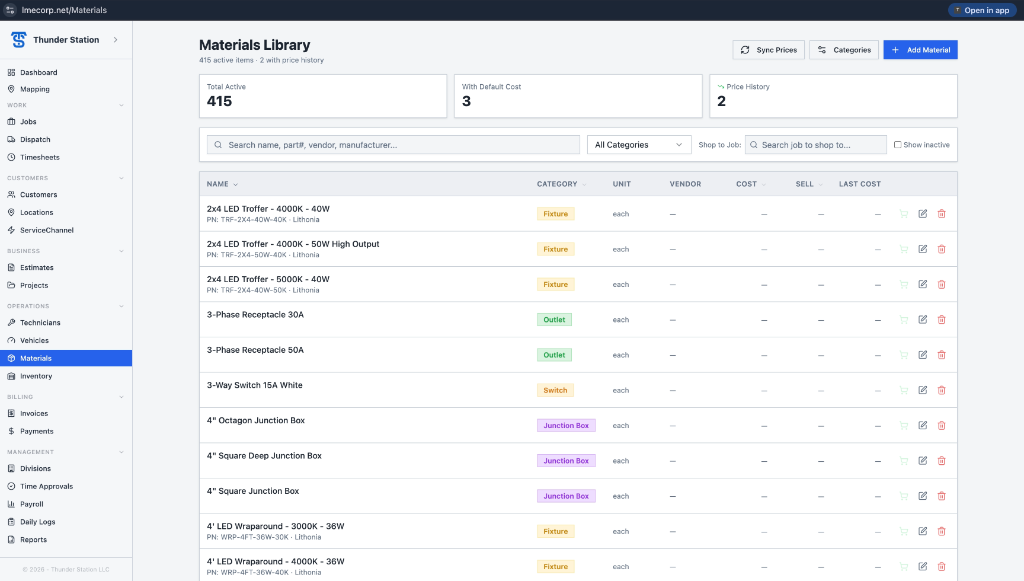Click the Daily Logs clipboard icon

click(x=11, y=522)
